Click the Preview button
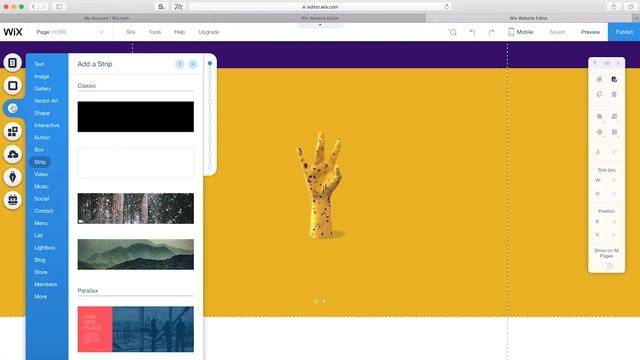 tap(590, 32)
